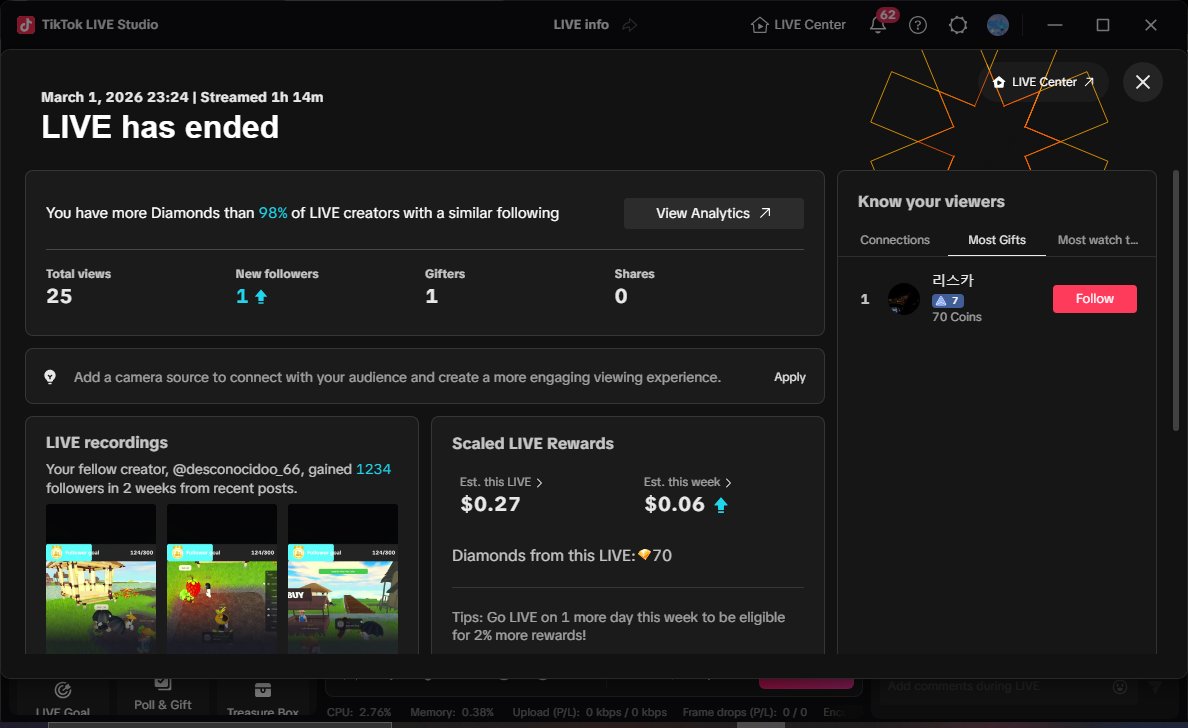Click the 리스카 viewer avatar
The width and height of the screenshot is (1188, 728).
coord(903,298)
